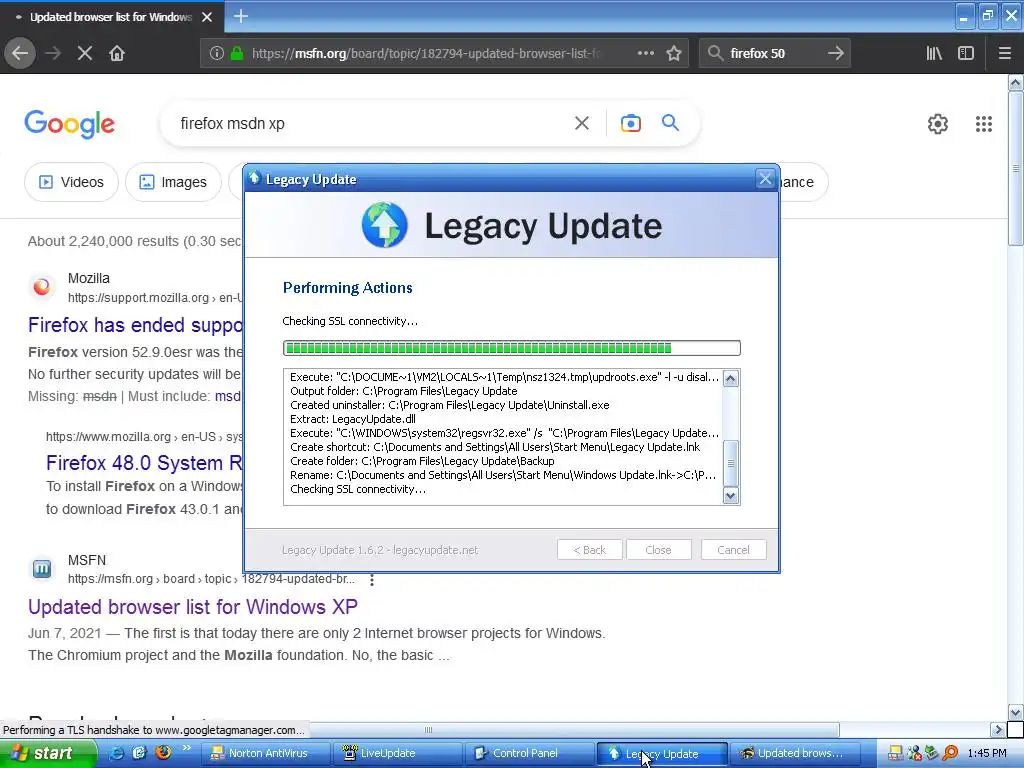Submit the firefox 50 search arrow

point(835,53)
